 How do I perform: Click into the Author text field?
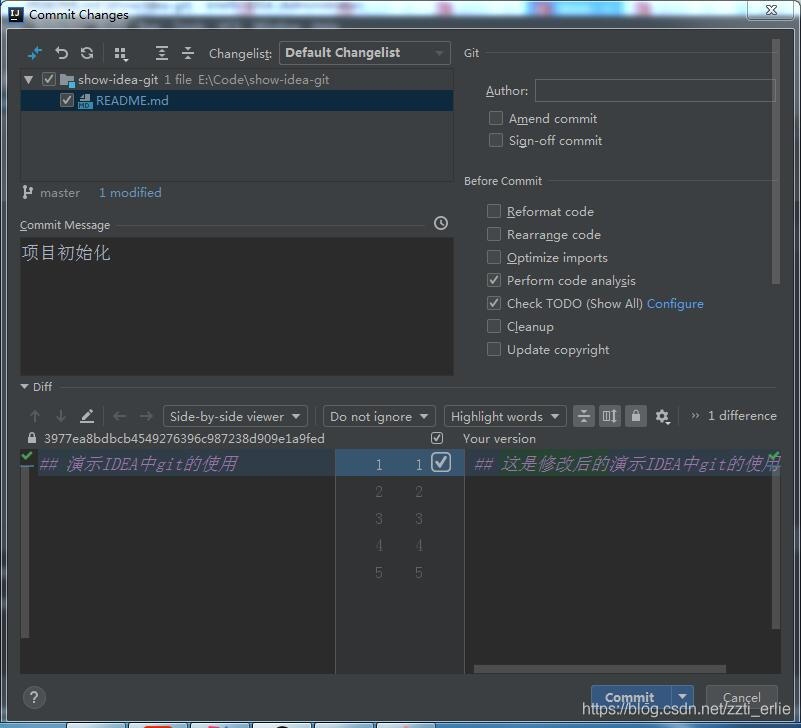pos(654,91)
